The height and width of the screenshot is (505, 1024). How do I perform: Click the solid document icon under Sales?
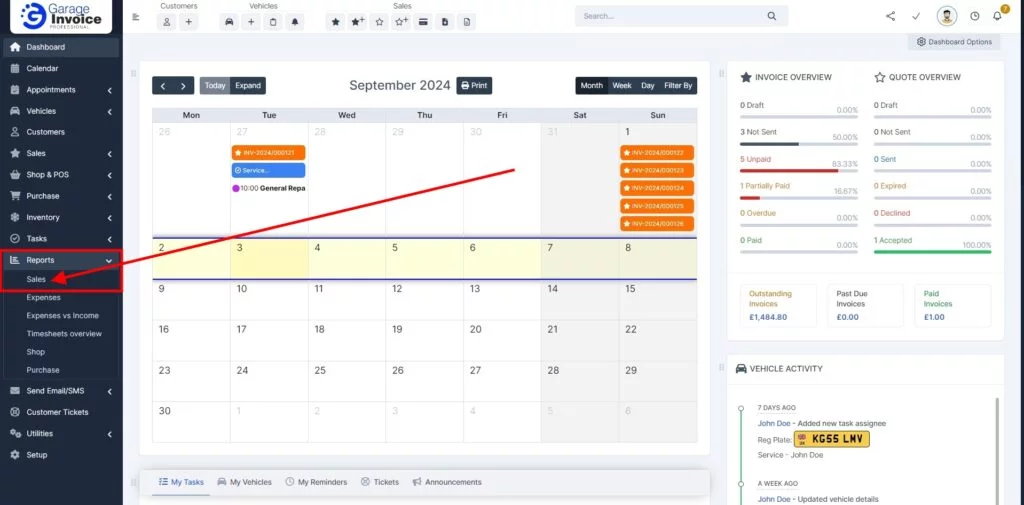(x=445, y=22)
